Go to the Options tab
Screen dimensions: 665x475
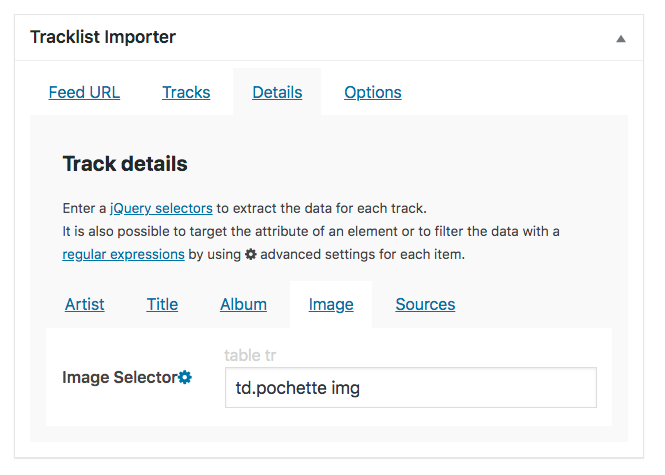tap(373, 92)
